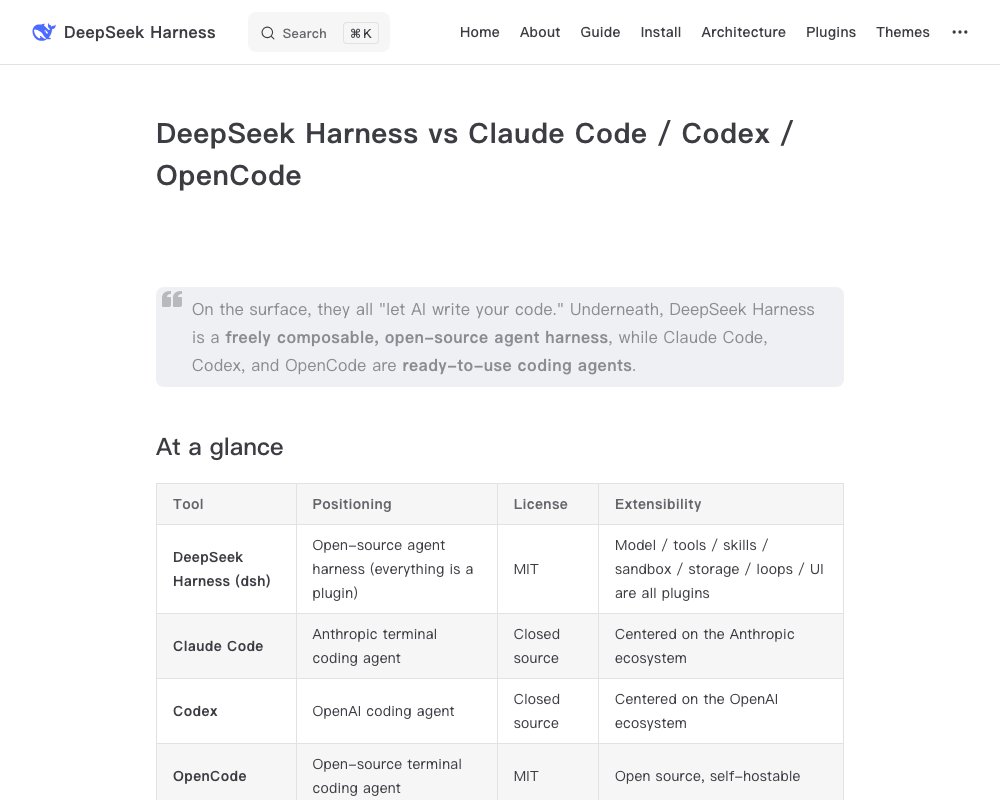Click the MIT license cell for DeepSeek Harness
The image size is (1000, 800).
(548, 569)
